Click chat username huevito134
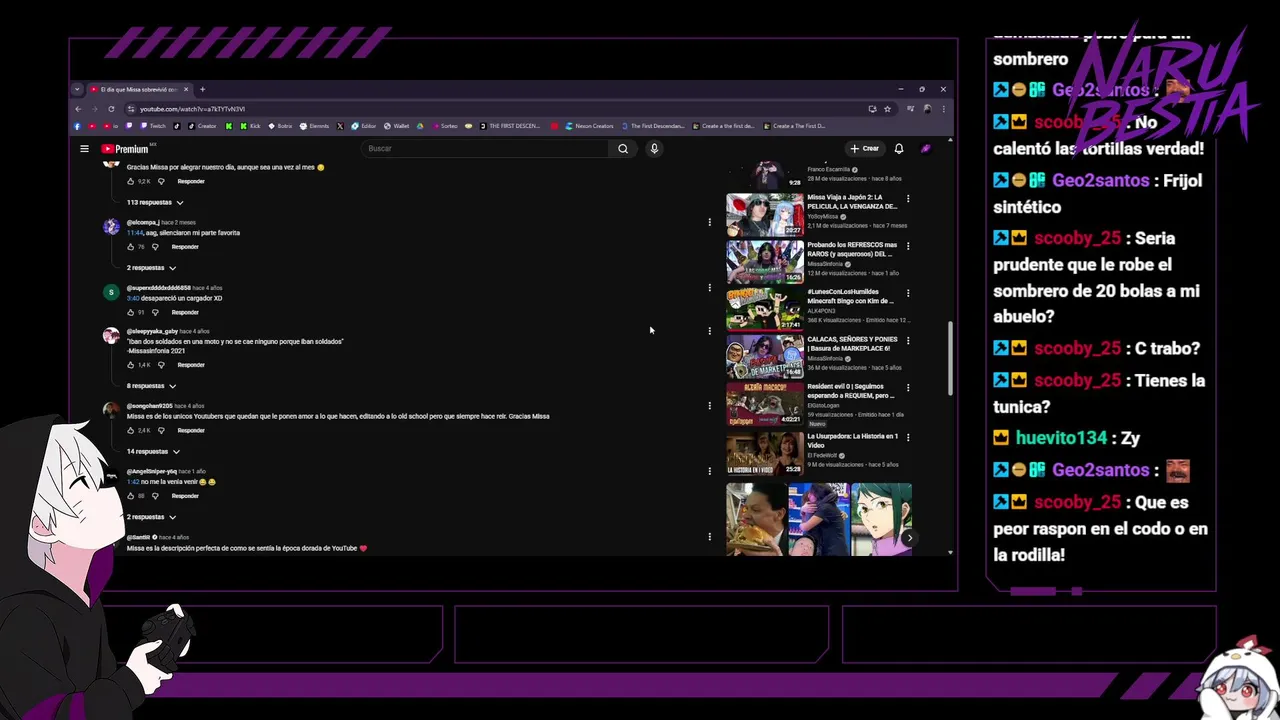1280x720 pixels. coord(1062,438)
